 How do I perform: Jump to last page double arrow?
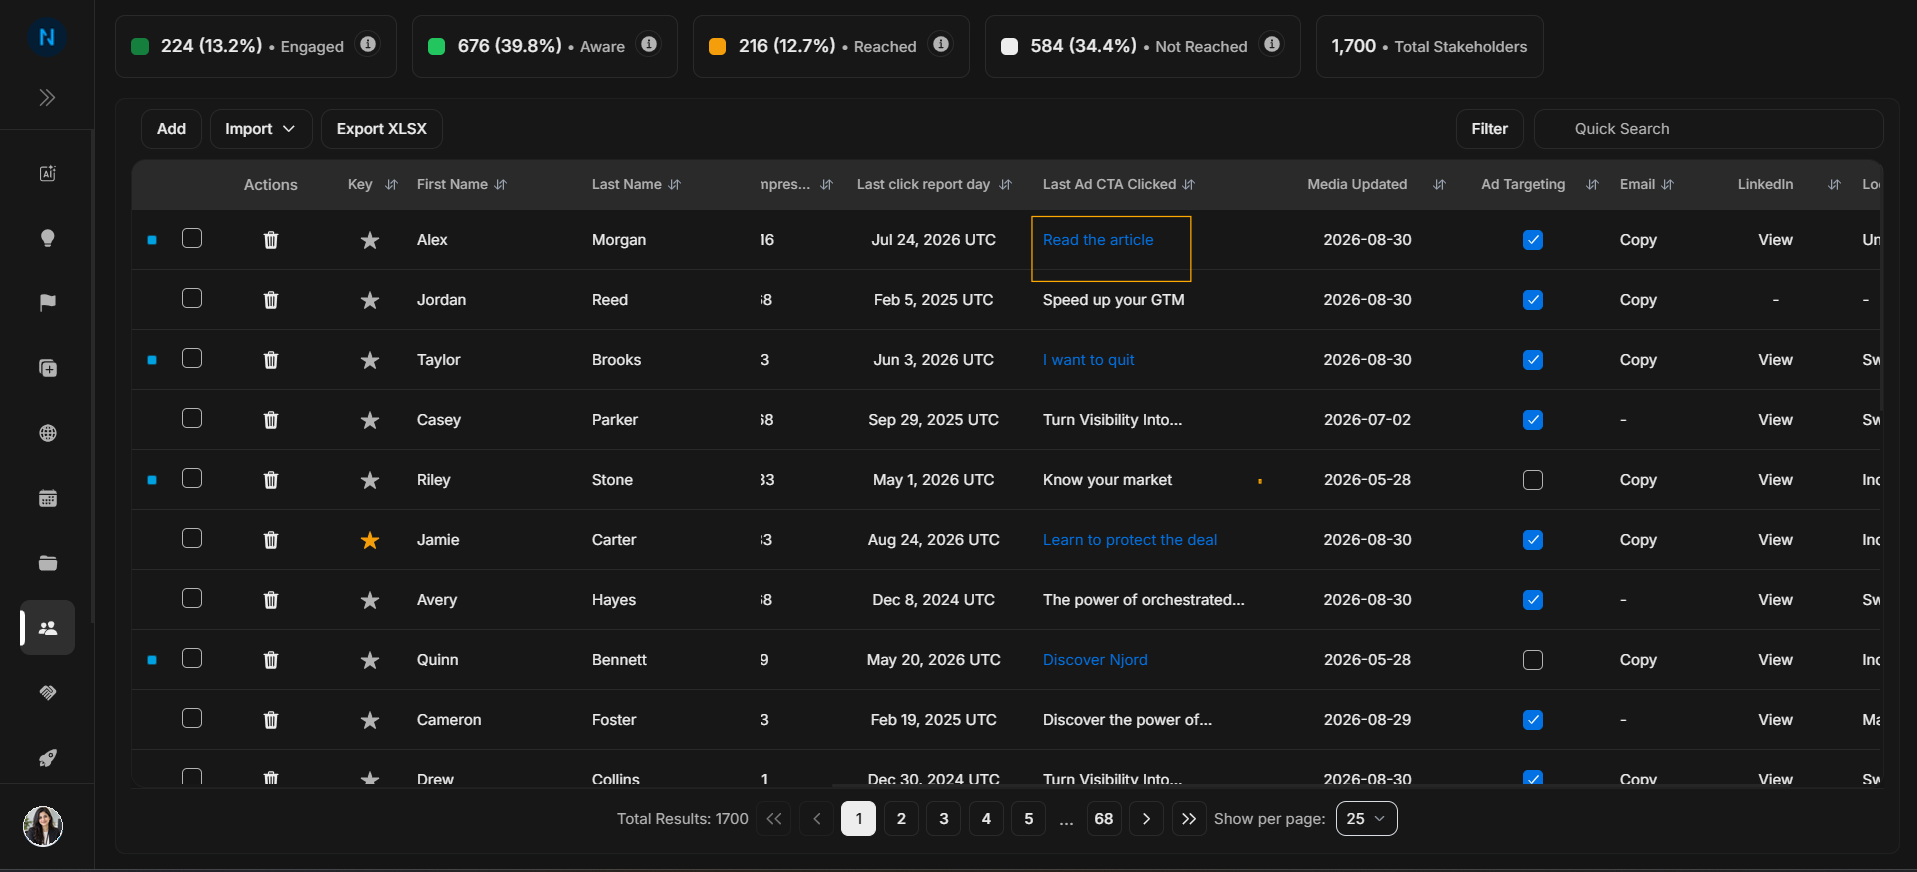coord(1188,819)
